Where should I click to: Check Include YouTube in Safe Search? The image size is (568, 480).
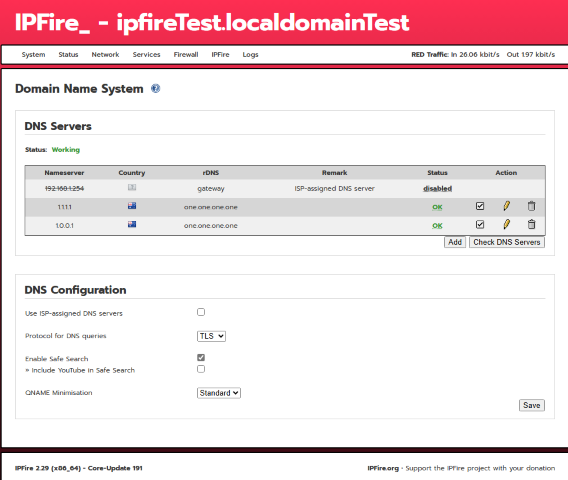point(201,369)
